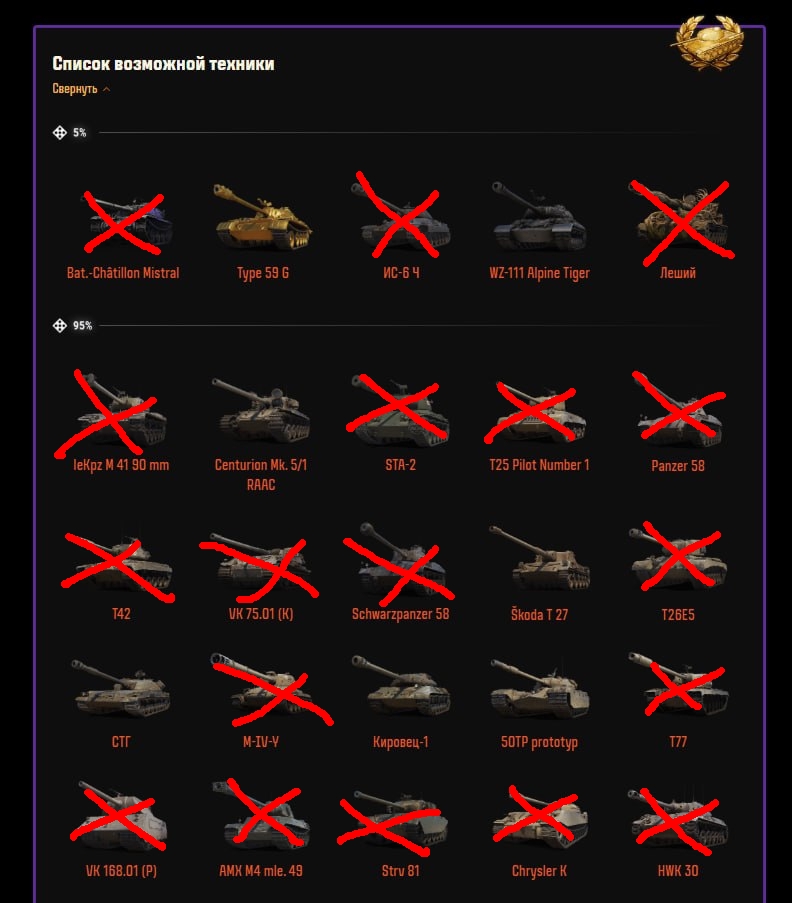Click the chevron arrow next to Свернуть
792x903 pixels.
click(107, 89)
